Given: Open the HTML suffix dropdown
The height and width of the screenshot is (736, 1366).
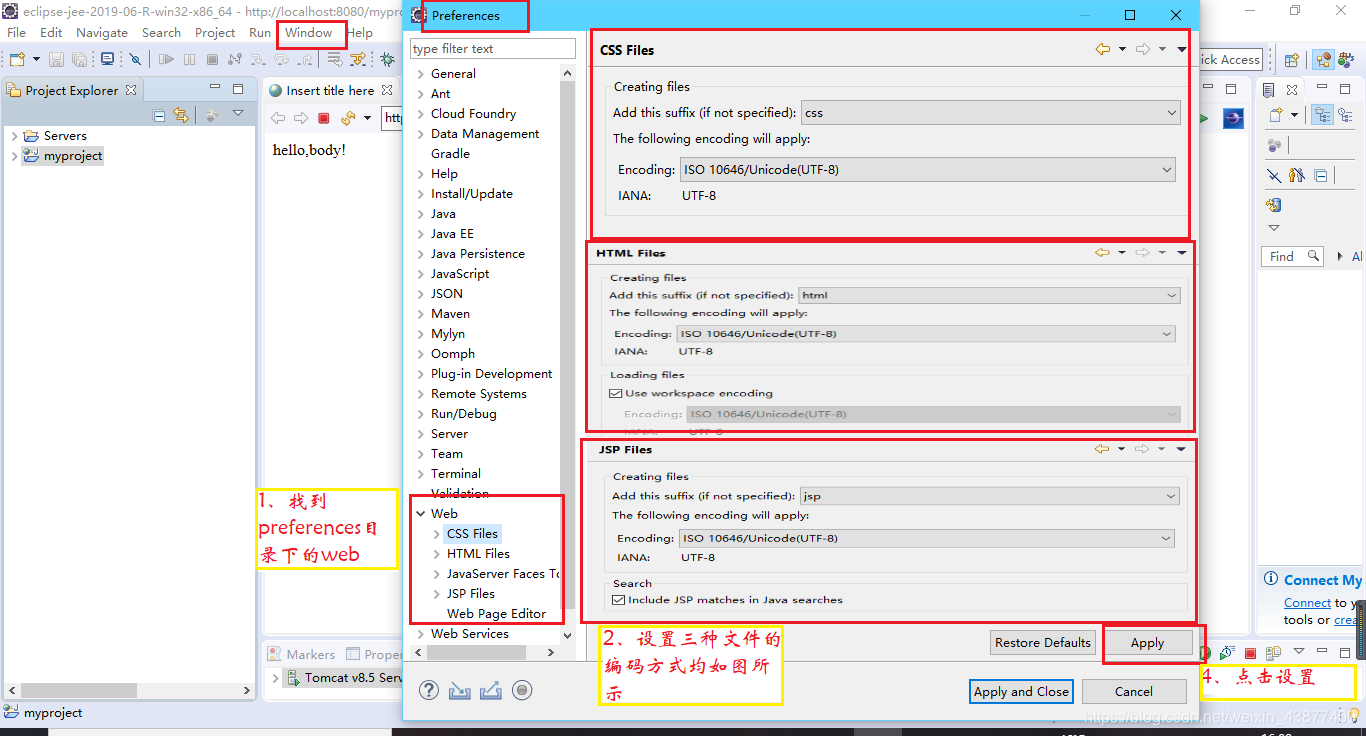Looking at the screenshot, I should pos(990,295).
